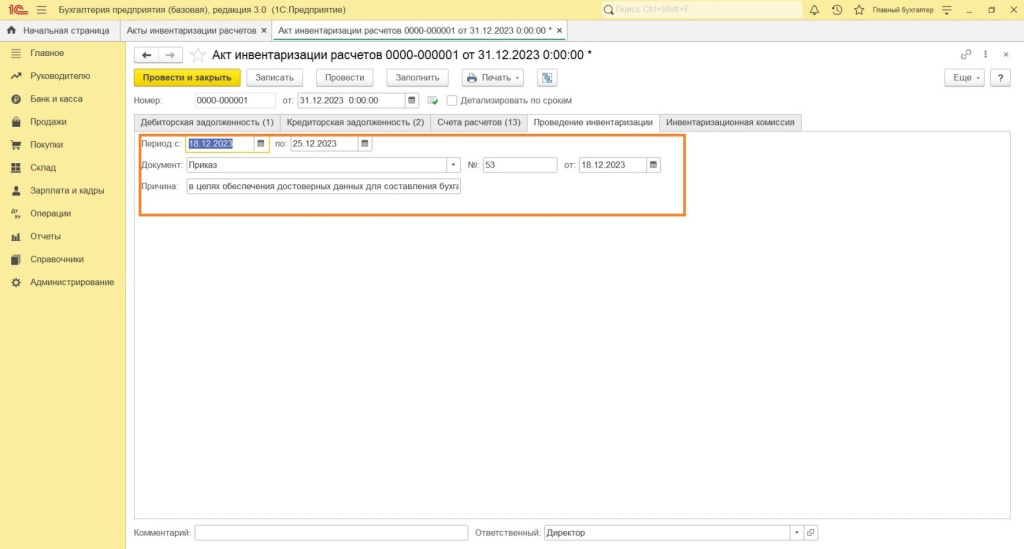Expand the Ответственный dropdown arrow
Screen dimensions: 1024x549
[x=796, y=533]
